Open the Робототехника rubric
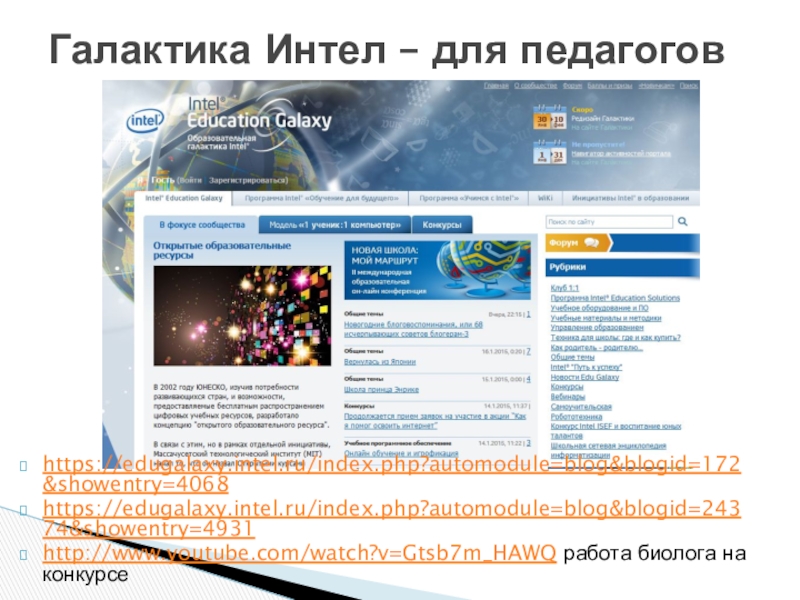This screenshot has height=600, width=800. point(577,416)
